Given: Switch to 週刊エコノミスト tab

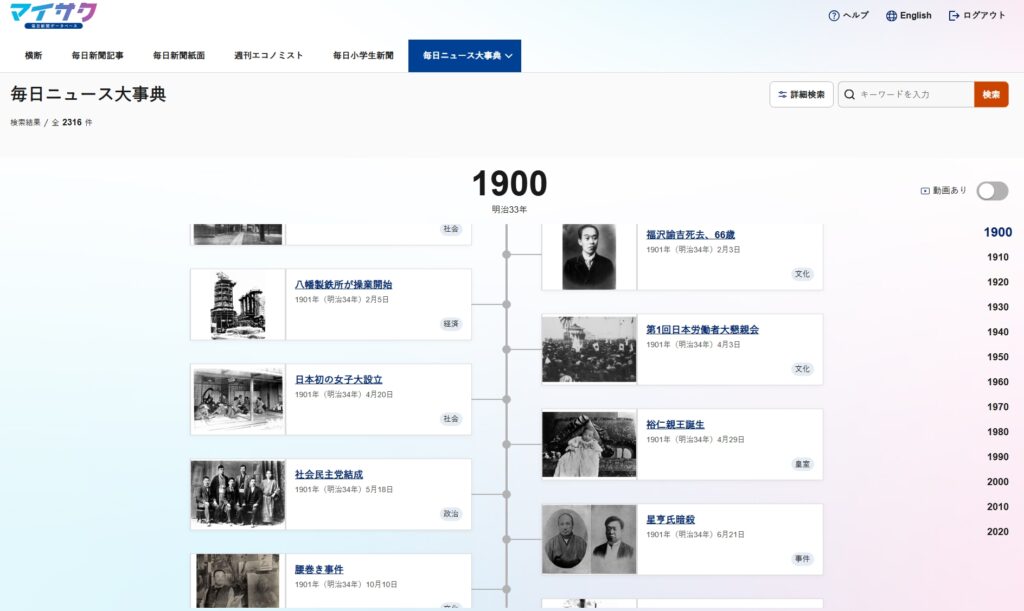Looking at the screenshot, I should tap(268, 55).
